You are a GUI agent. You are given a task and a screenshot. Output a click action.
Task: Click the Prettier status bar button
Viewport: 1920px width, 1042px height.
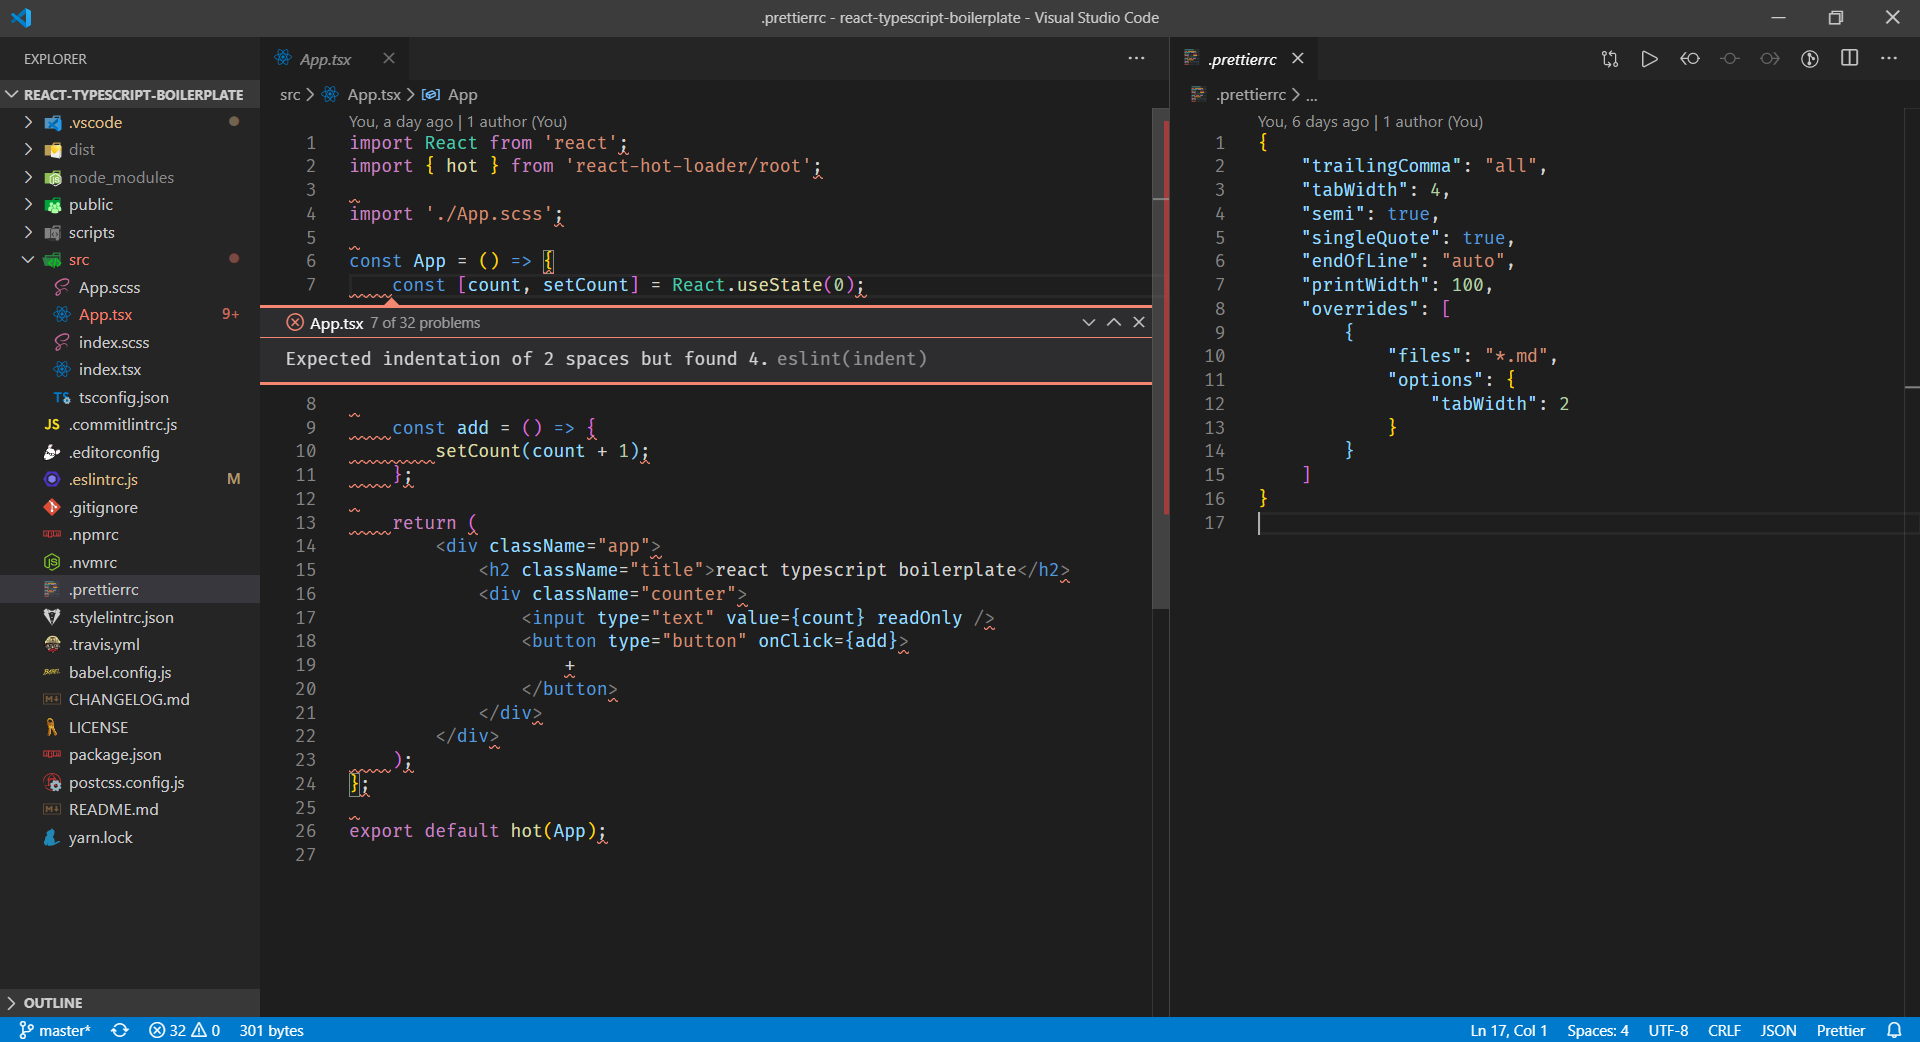[1840, 1030]
